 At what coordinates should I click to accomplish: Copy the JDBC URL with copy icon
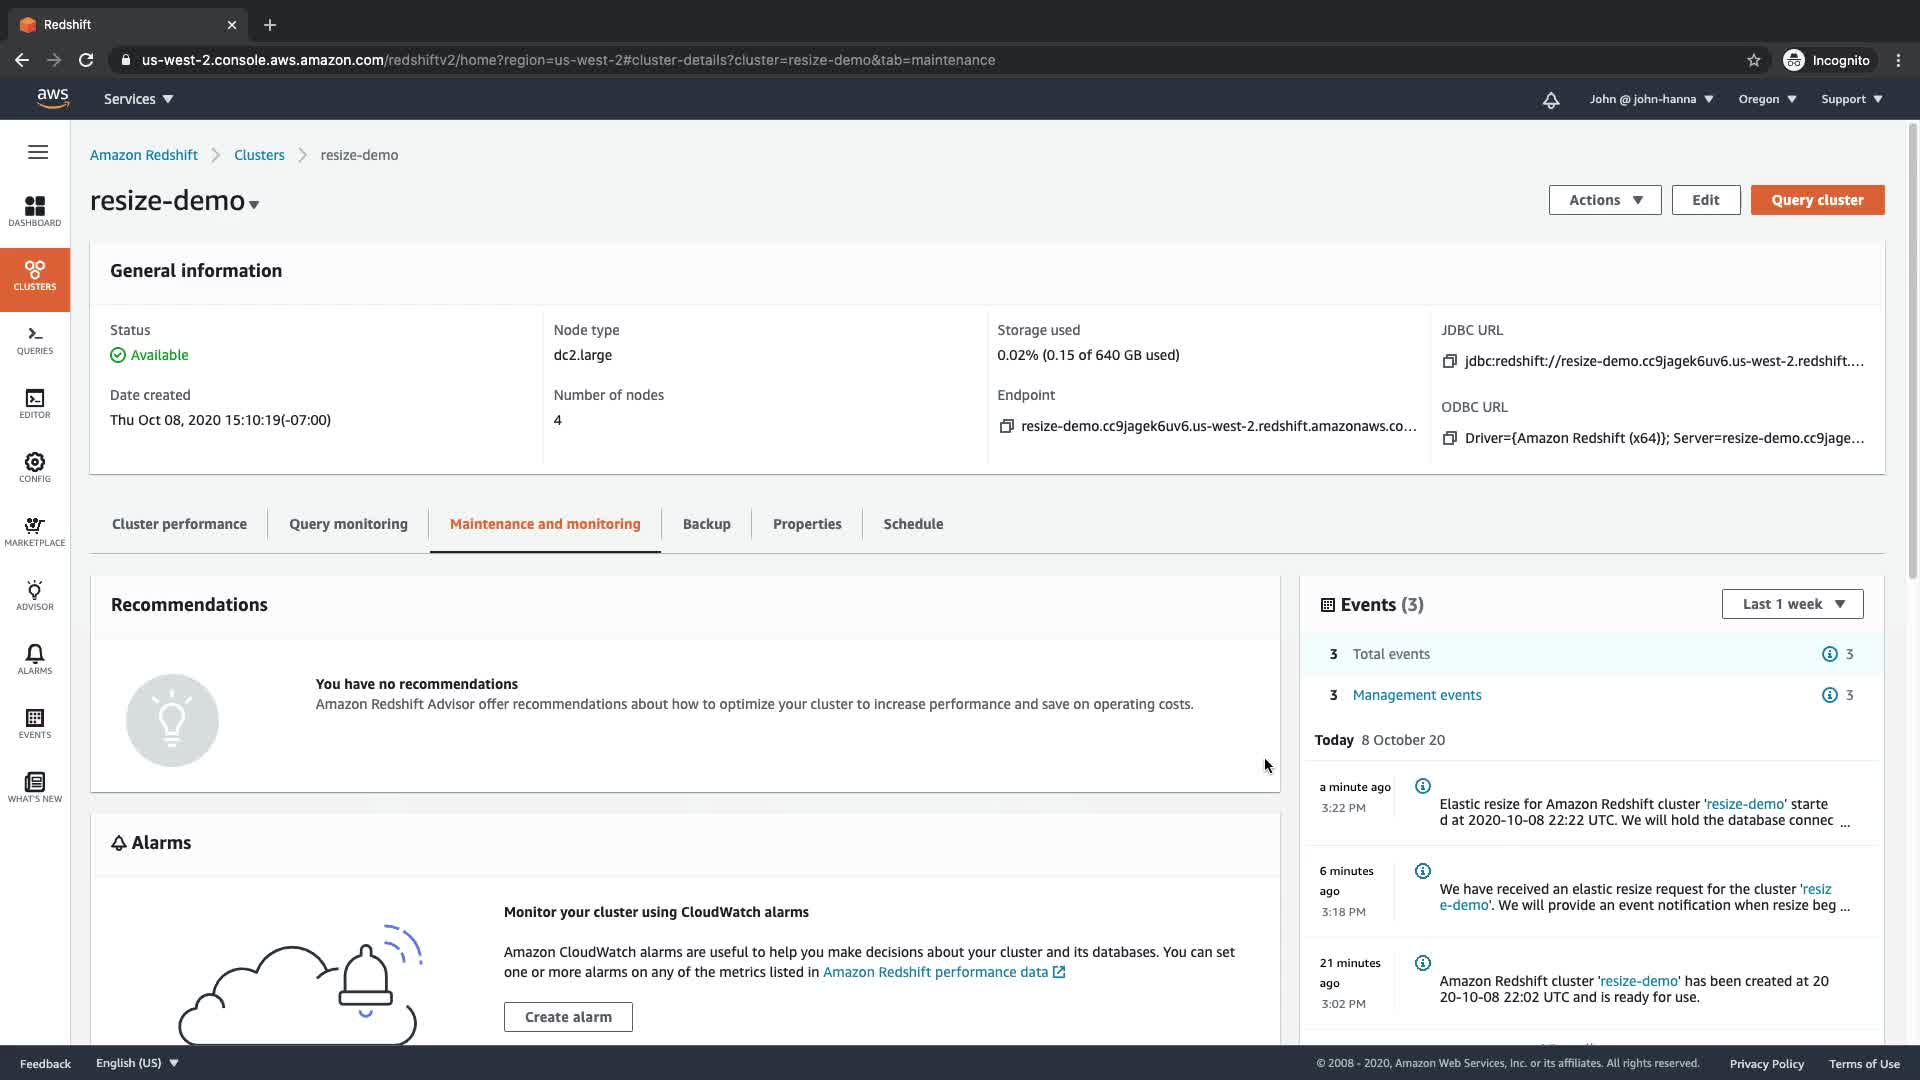click(1449, 361)
